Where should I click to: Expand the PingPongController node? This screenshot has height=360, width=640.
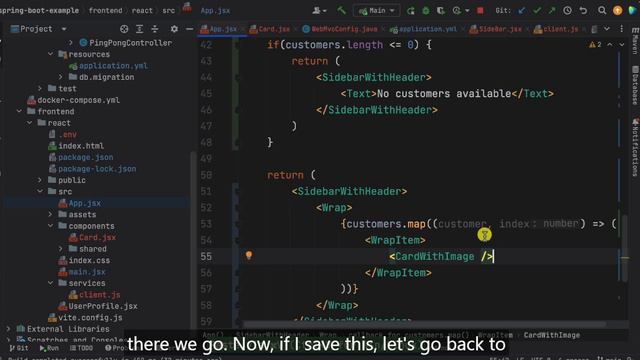click(x=71, y=42)
